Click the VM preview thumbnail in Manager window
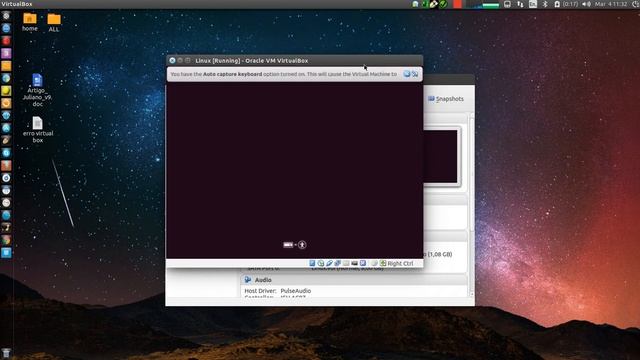 441,157
